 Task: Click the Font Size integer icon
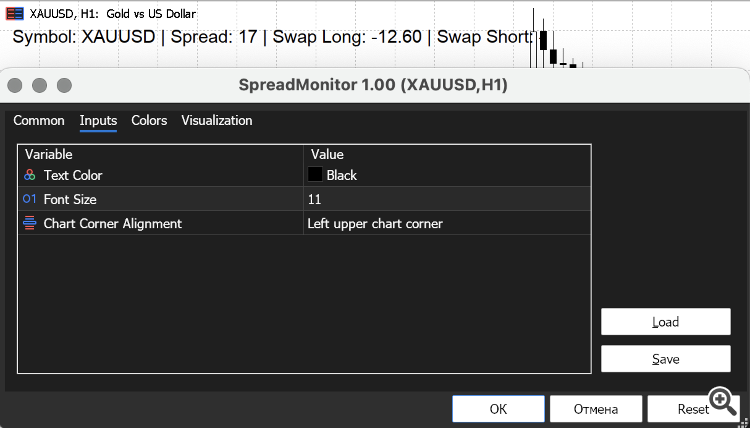(30, 199)
